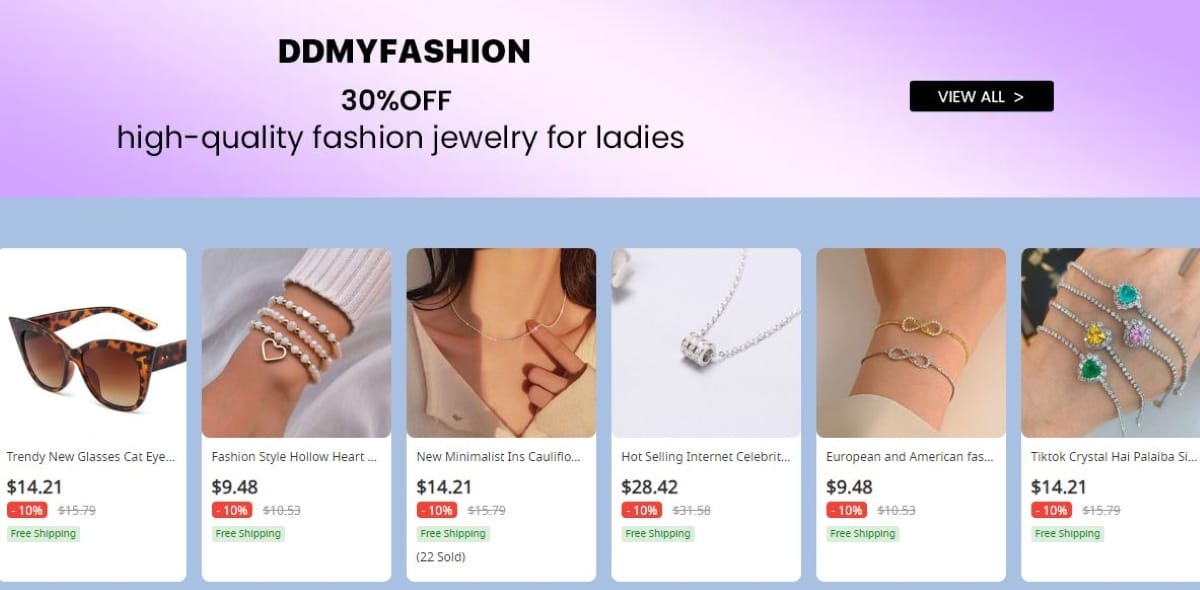Click the $28.42 price on the pendant necklace

(649, 487)
